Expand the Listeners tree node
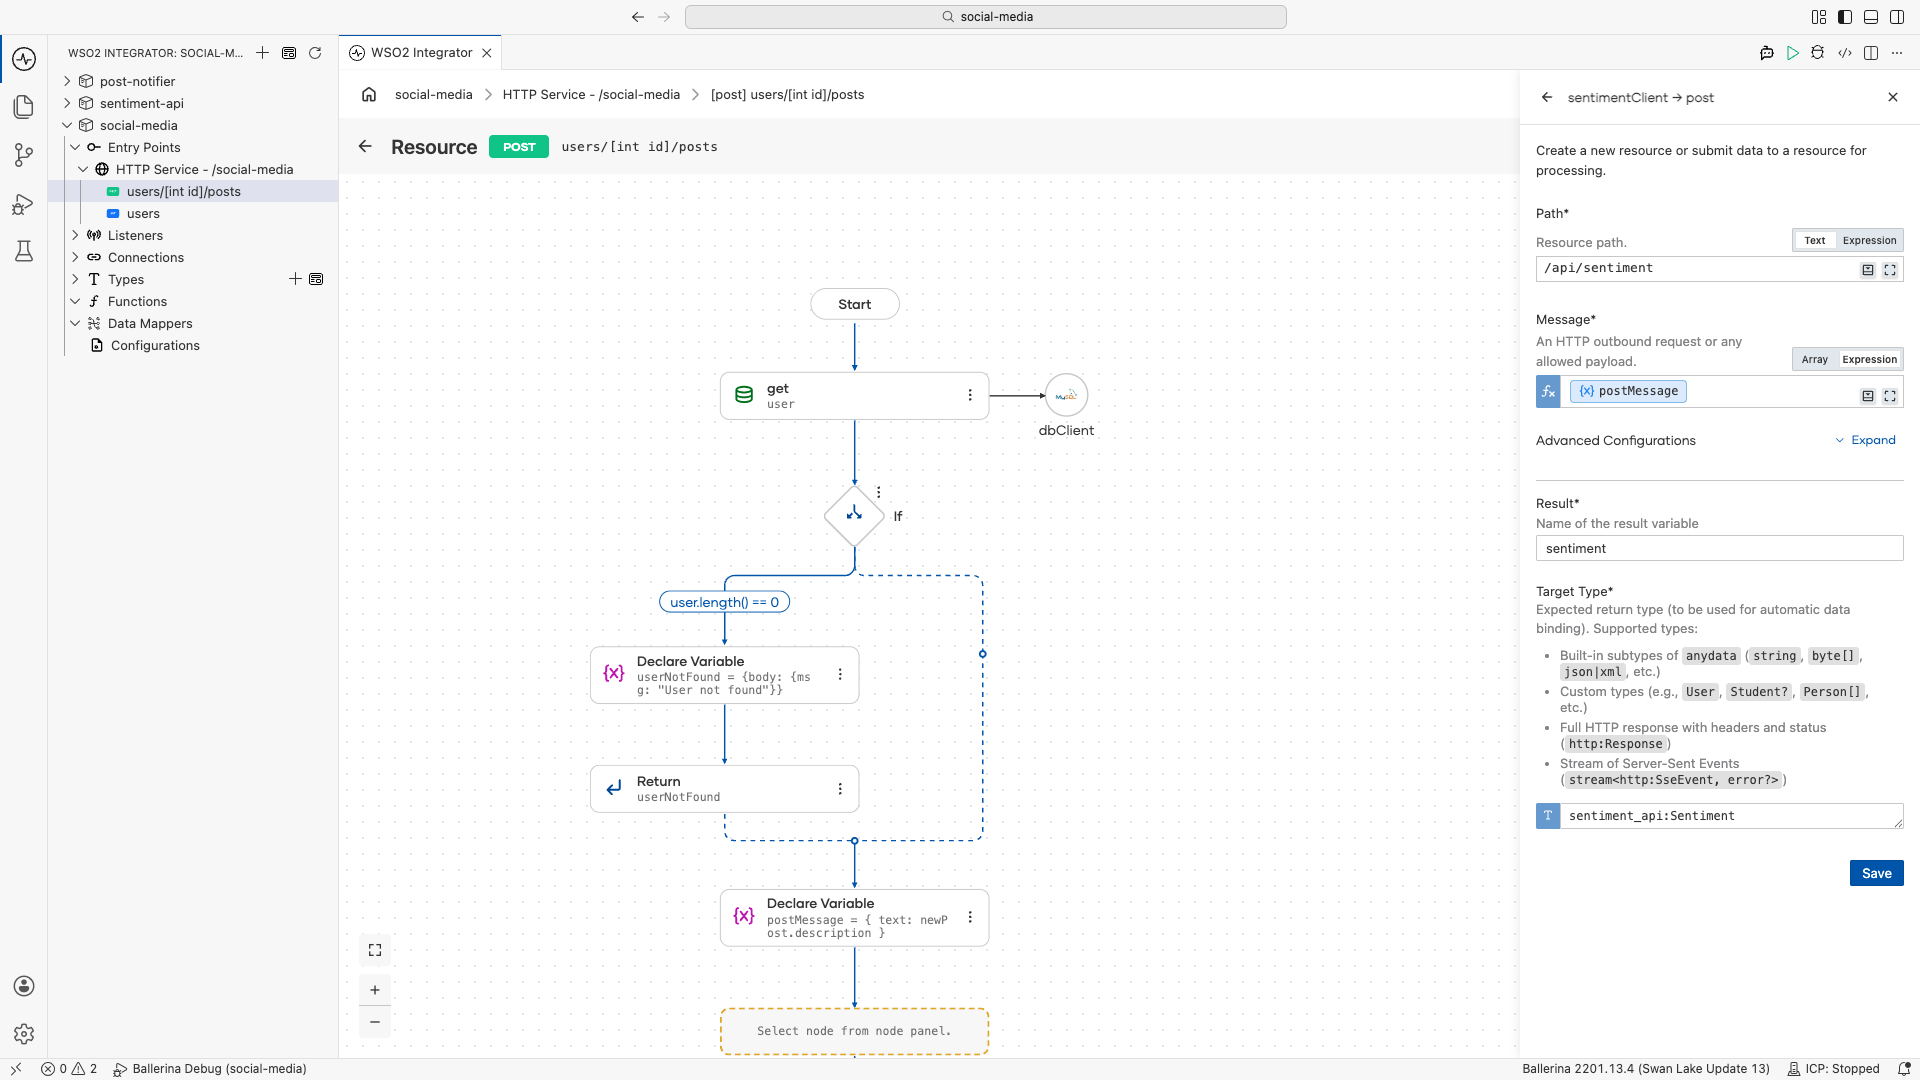Viewport: 1920px width, 1080px height. (75, 235)
